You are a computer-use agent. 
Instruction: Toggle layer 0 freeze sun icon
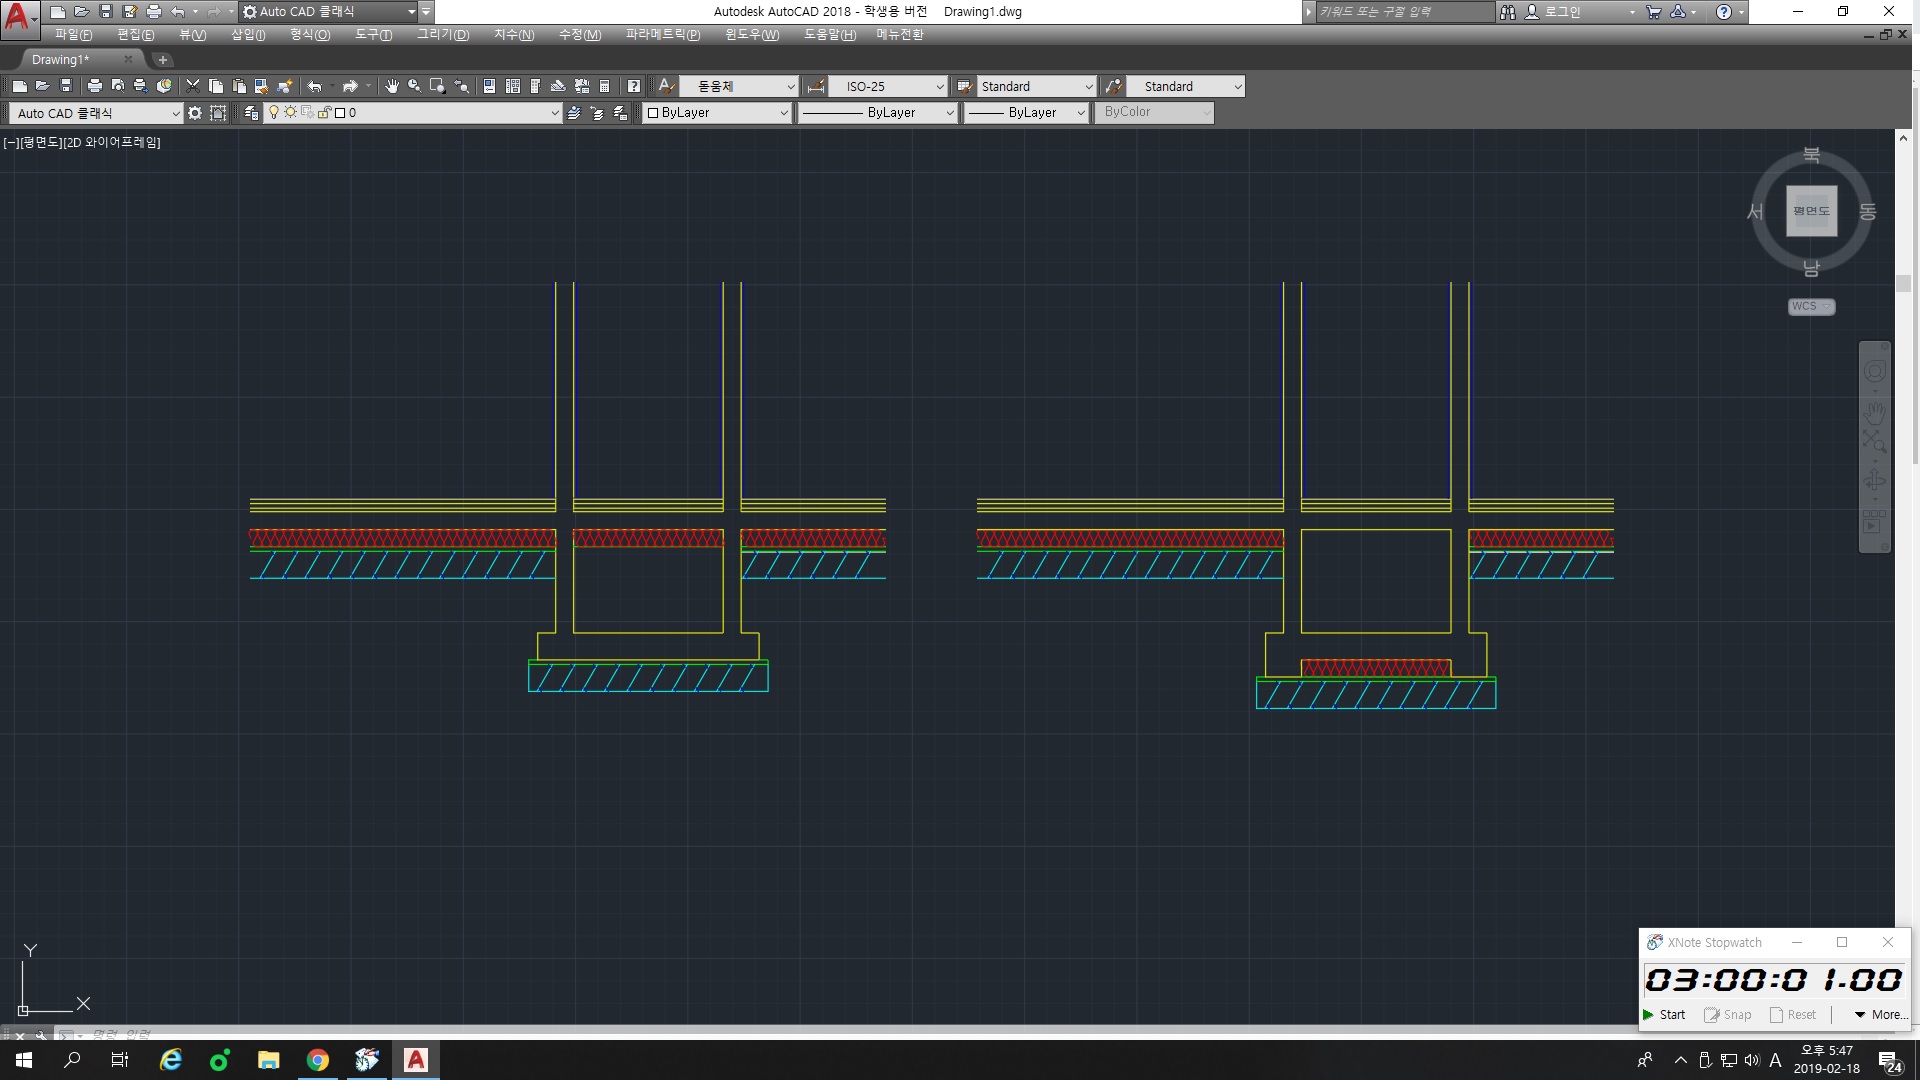(x=290, y=113)
